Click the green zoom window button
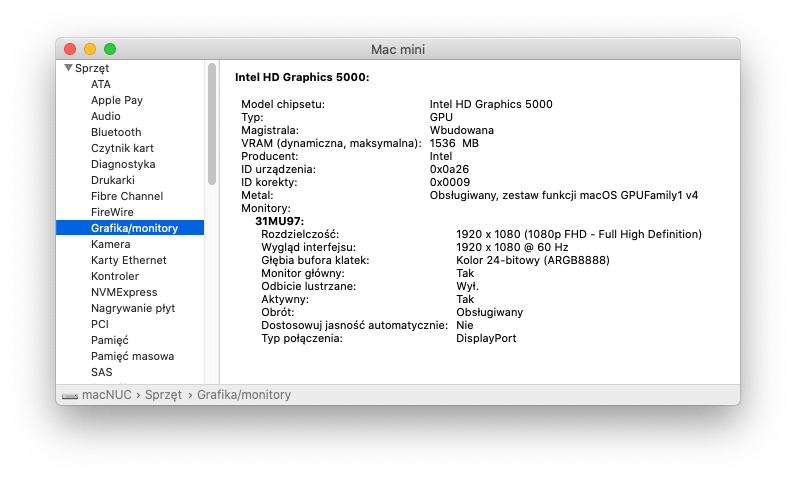Screen dimensions: 796x479 pos(110,48)
